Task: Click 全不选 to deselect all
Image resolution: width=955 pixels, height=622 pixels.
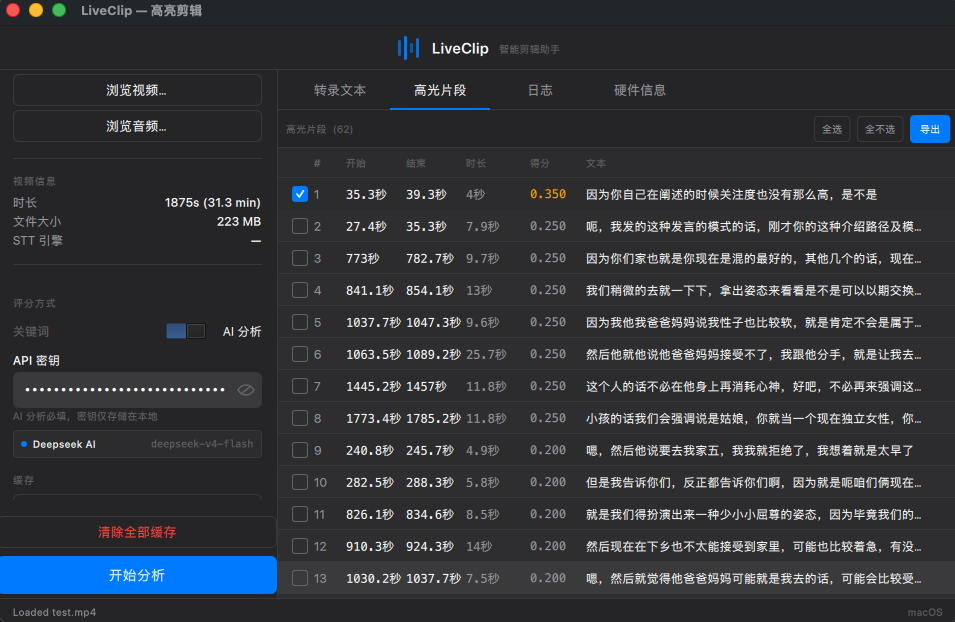Action: point(879,129)
